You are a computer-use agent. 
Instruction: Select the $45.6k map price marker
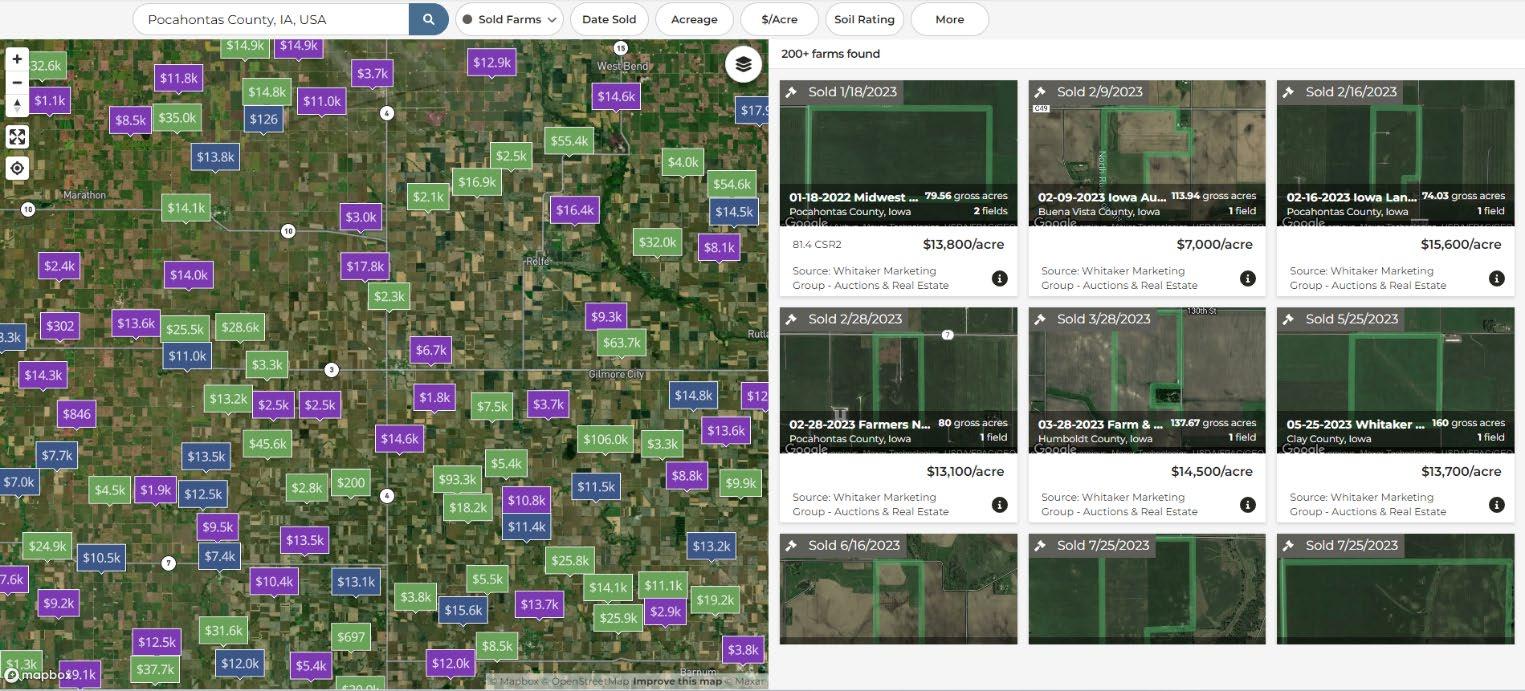(268, 443)
